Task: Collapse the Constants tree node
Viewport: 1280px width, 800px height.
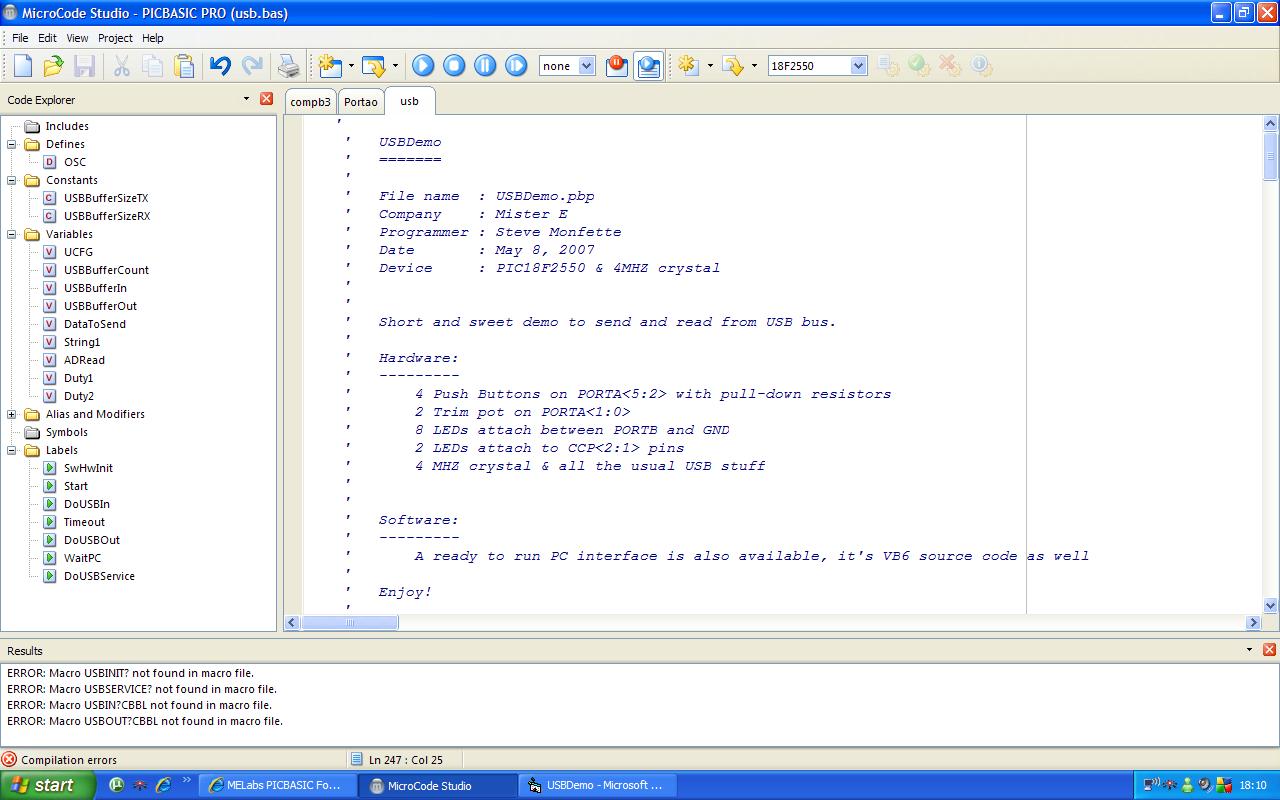Action: point(12,180)
